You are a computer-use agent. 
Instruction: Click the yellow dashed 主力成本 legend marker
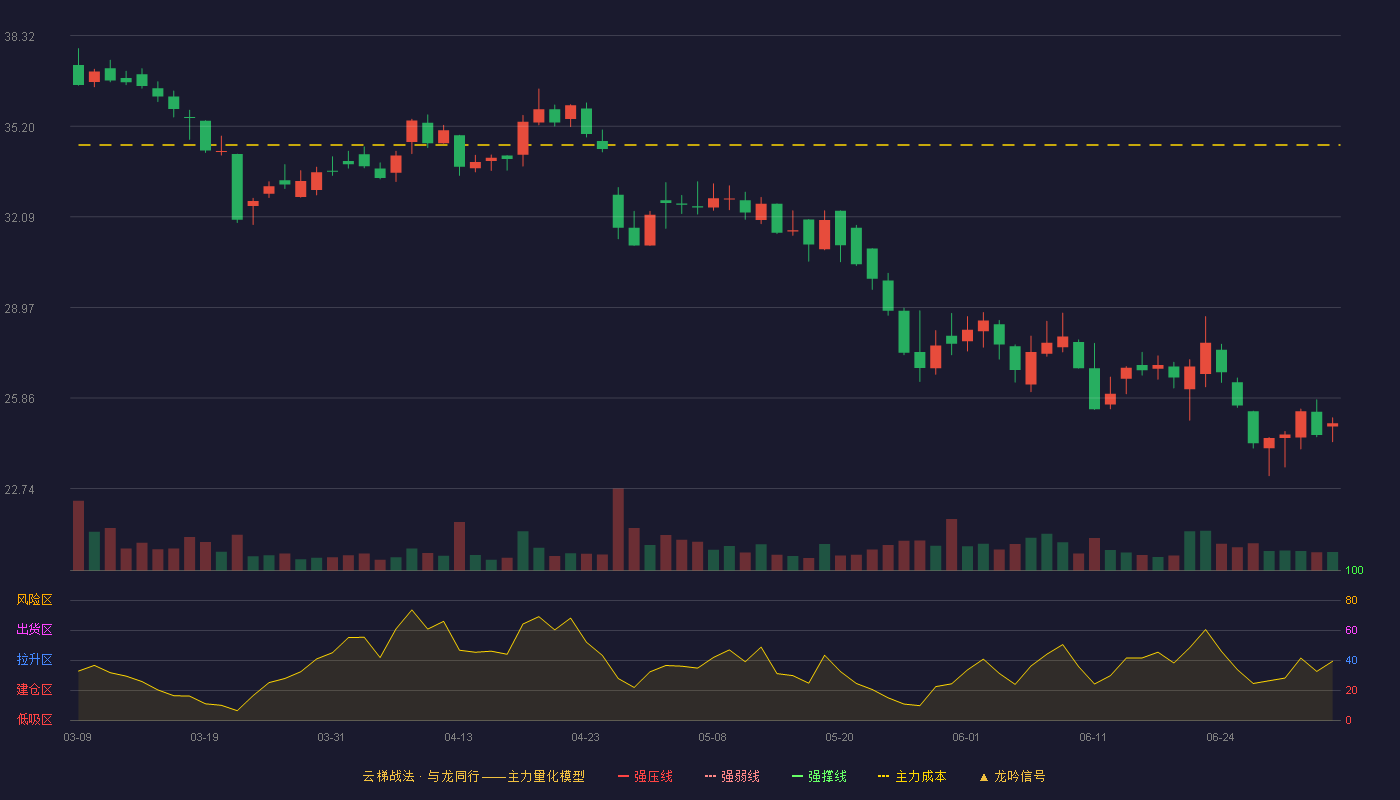(883, 776)
